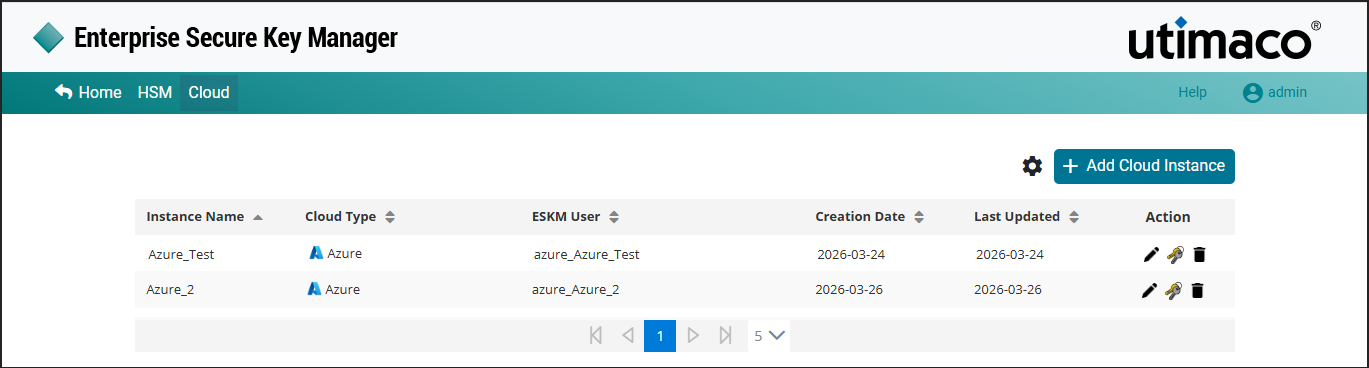Image resolution: width=1369 pixels, height=368 pixels.
Task: Click the Azure_Test last updated date cell
Action: pyautogui.click(x=1010, y=255)
